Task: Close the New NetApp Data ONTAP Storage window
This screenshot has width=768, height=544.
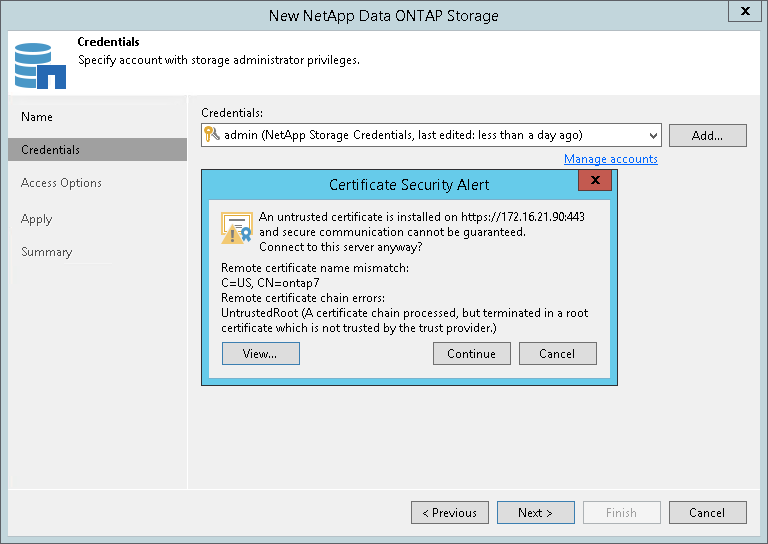Action: pos(744,13)
